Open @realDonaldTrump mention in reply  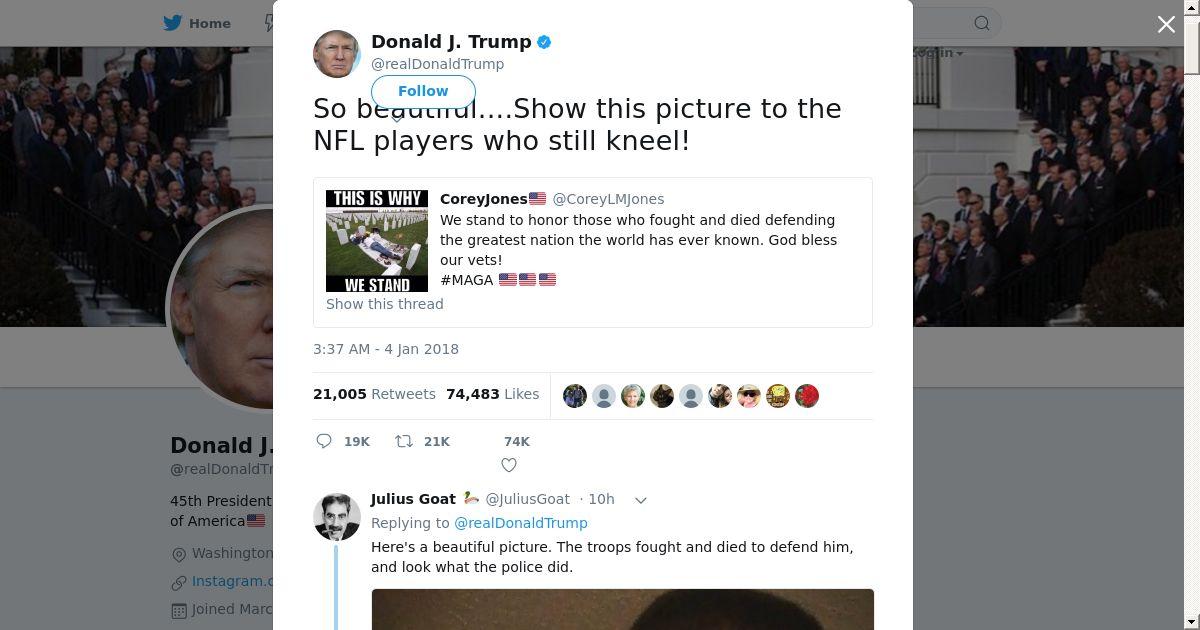coord(521,523)
